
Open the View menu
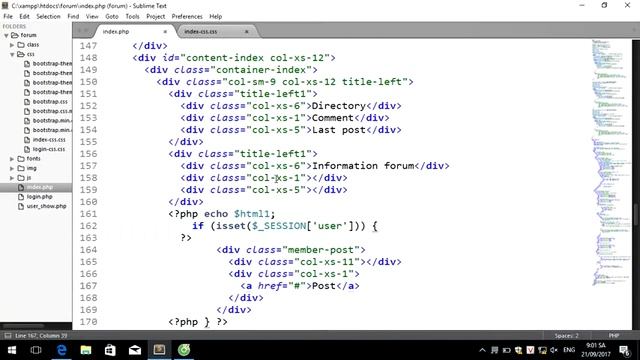tap(92, 16)
